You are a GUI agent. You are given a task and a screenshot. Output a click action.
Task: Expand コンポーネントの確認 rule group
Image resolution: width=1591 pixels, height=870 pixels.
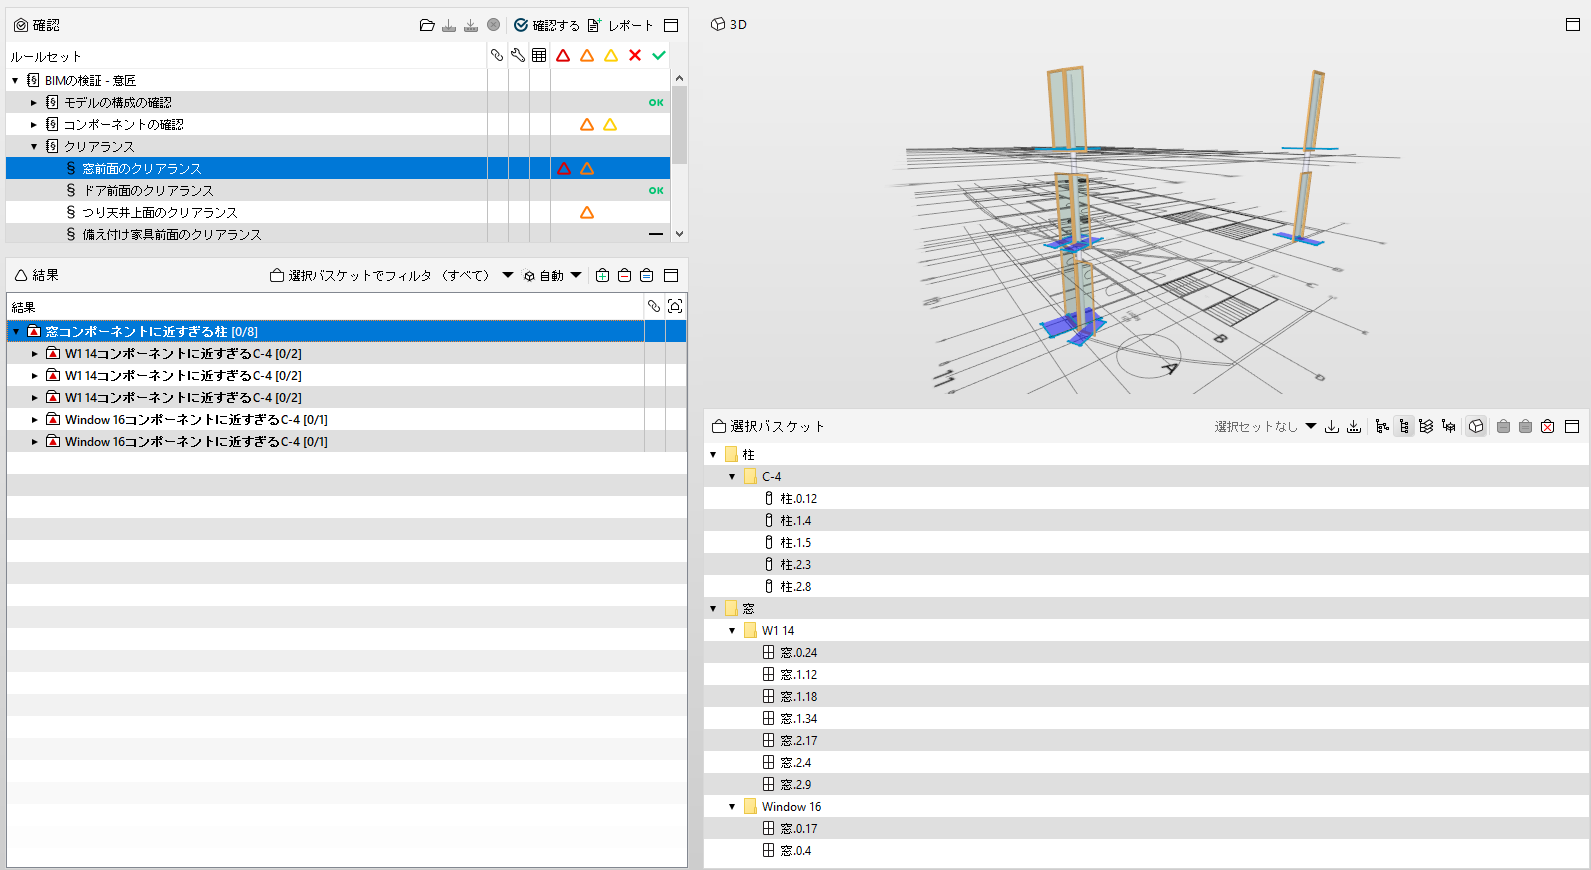[33, 124]
